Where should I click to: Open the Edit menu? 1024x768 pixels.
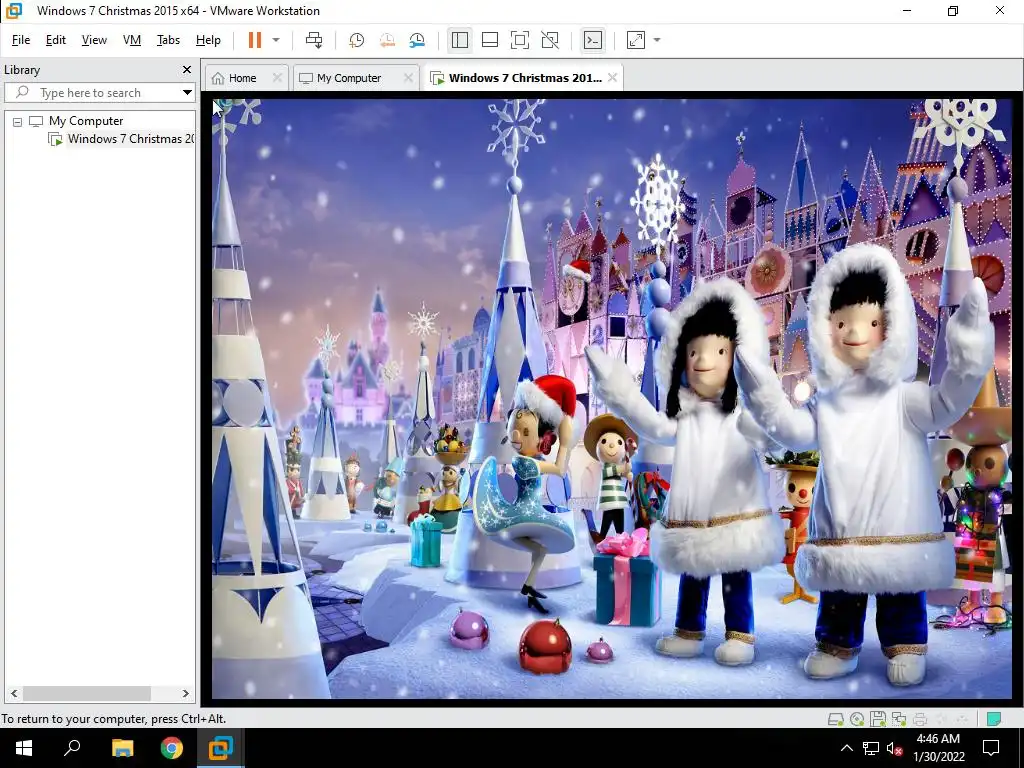point(56,40)
